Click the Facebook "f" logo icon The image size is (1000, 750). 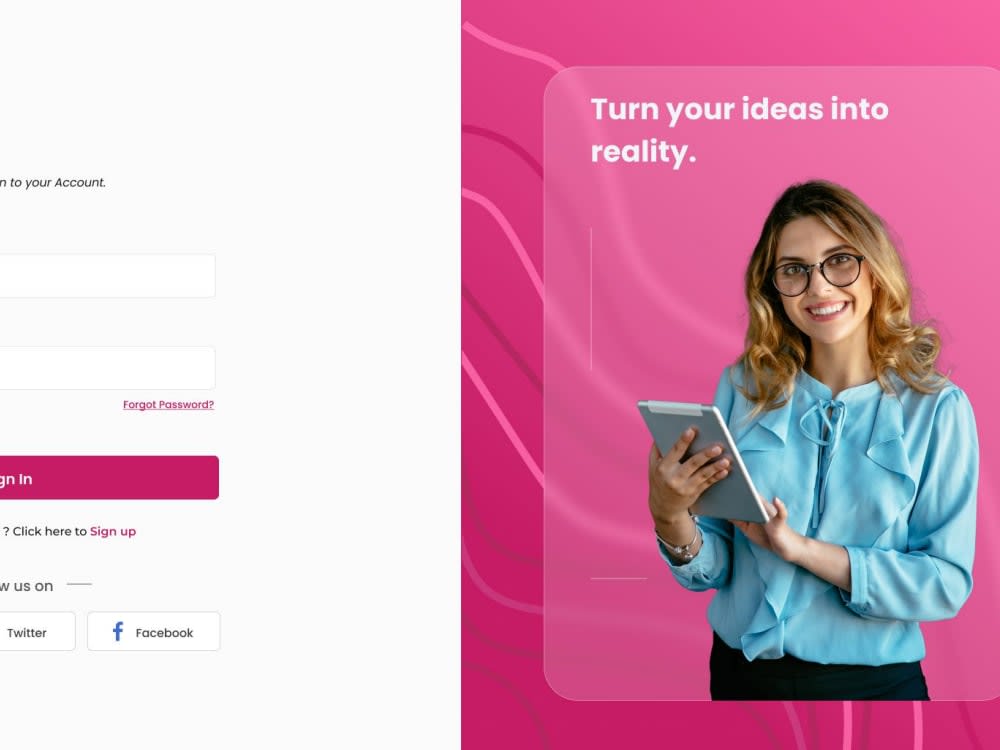118,631
